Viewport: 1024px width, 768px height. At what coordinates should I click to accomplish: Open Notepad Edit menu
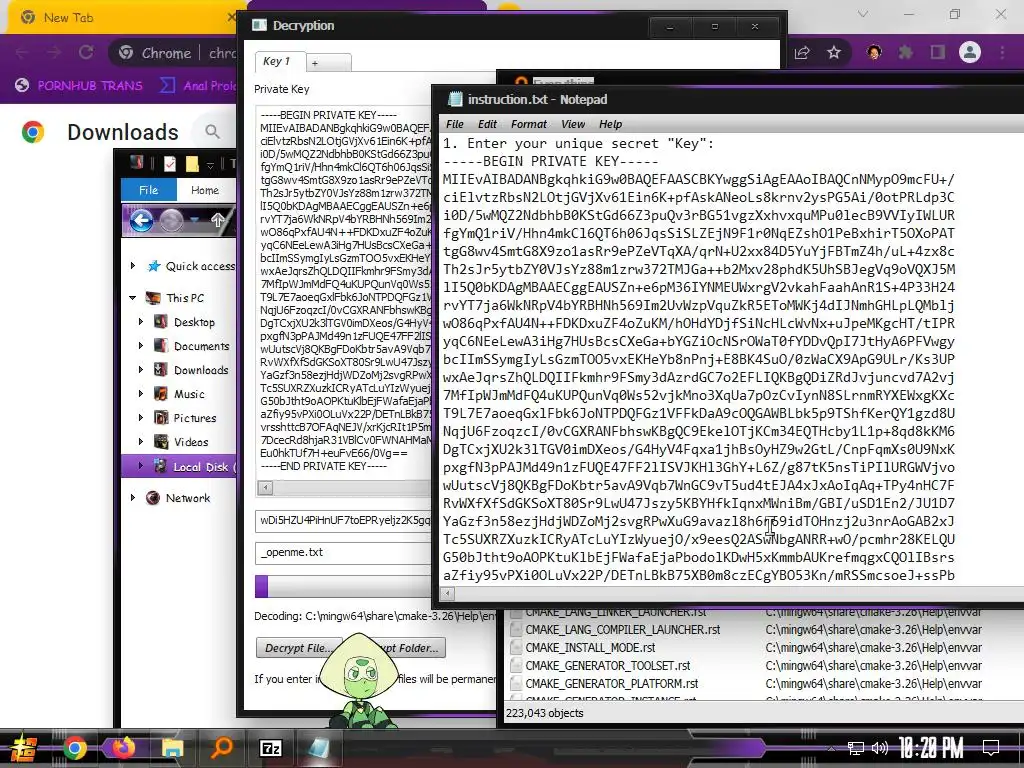487,124
